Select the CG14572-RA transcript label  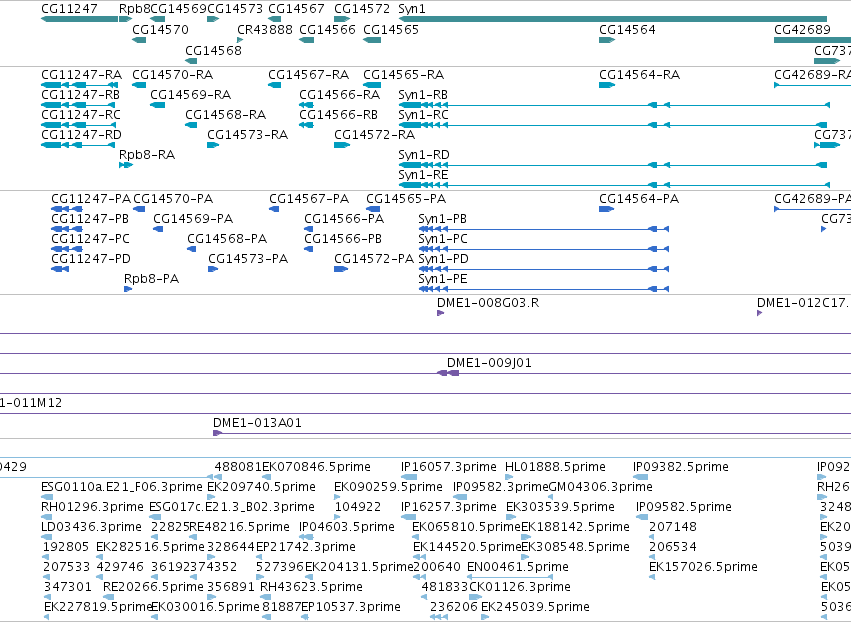click(374, 135)
